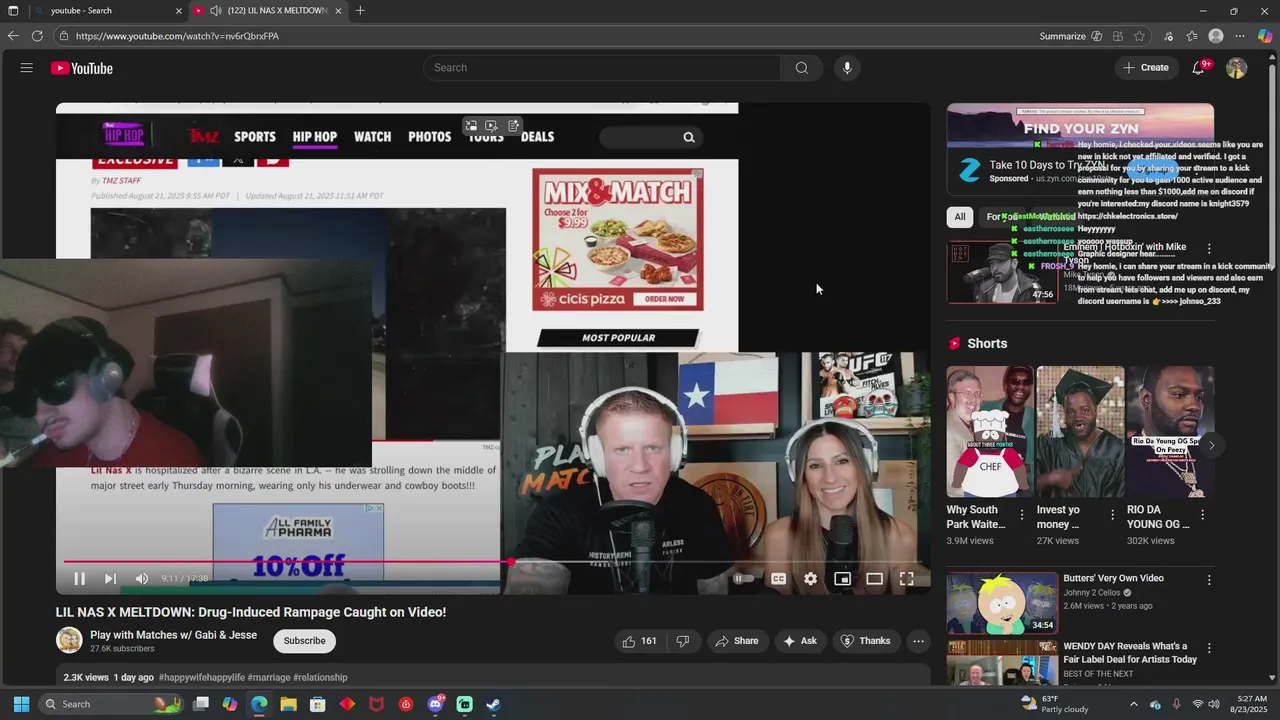Open the YouTube guide hamburger menu

coord(27,68)
